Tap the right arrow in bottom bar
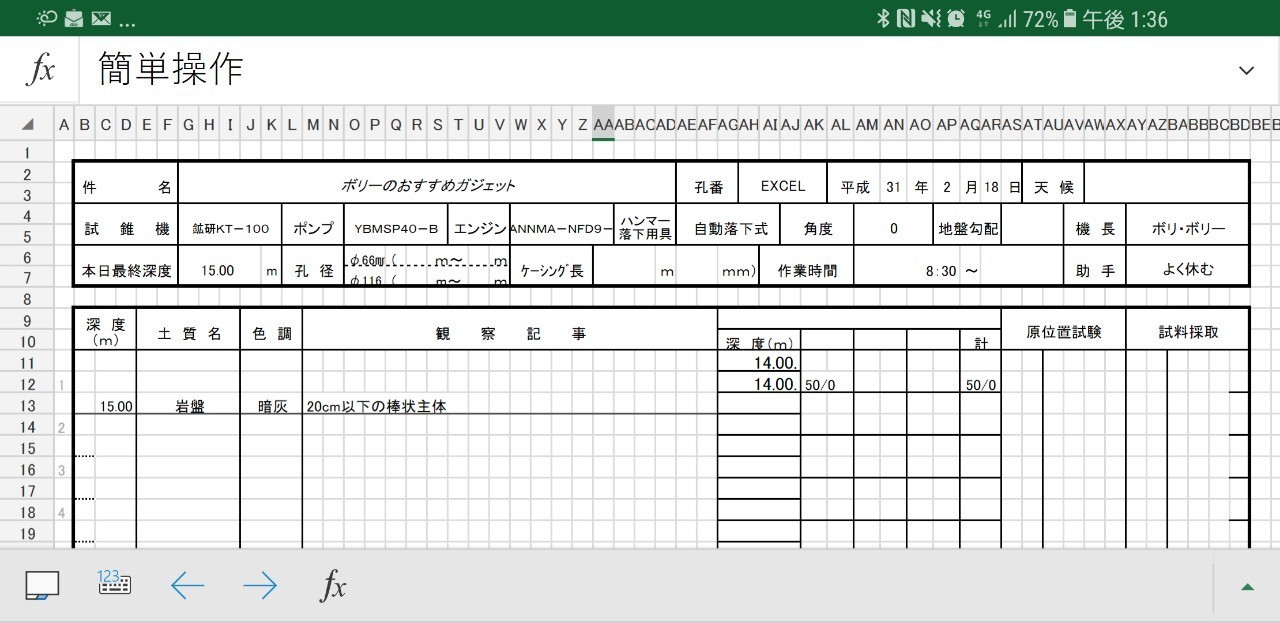The height and width of the screenshot is (623, 1280). [260, 586]
